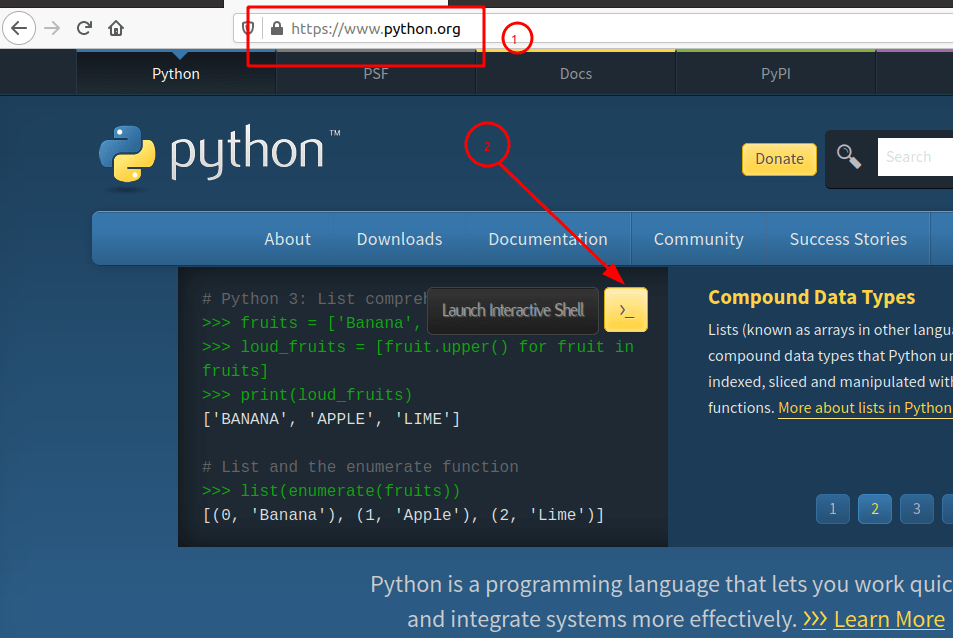
Task: Follow the Learn More link
Action: click(888, 620)
